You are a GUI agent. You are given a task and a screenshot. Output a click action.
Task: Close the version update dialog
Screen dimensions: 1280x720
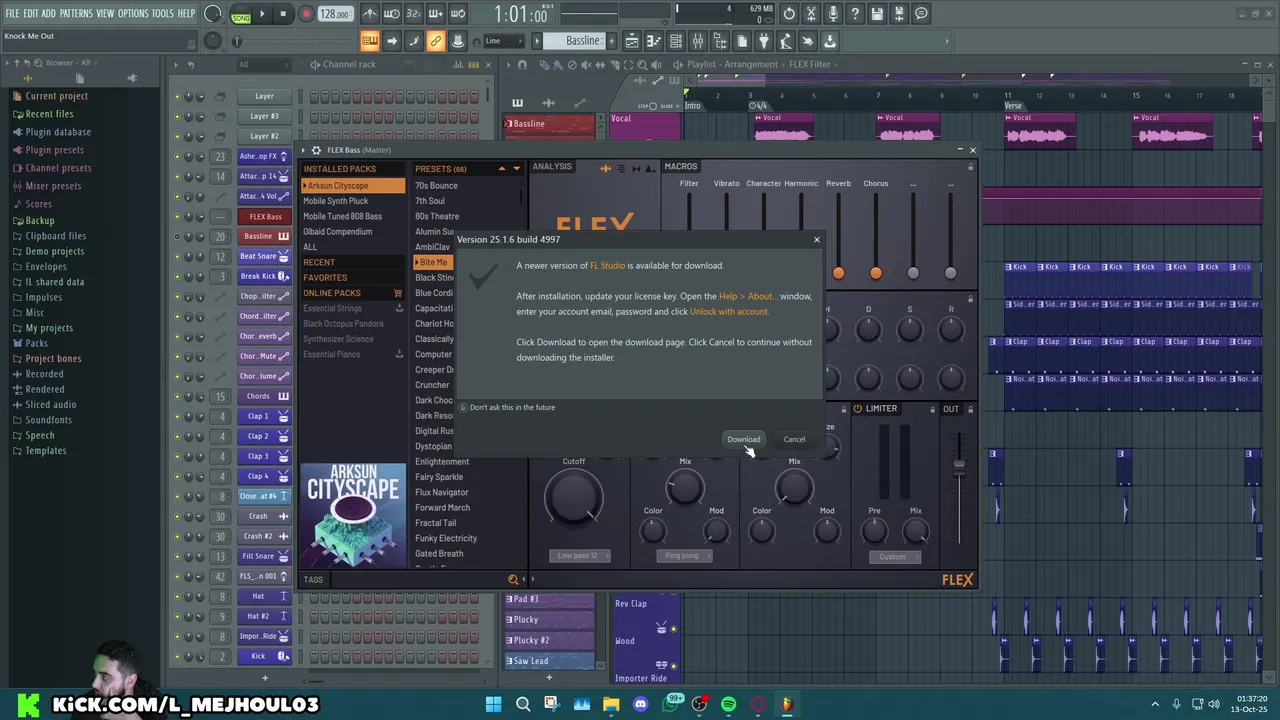(x=816, y=239)
